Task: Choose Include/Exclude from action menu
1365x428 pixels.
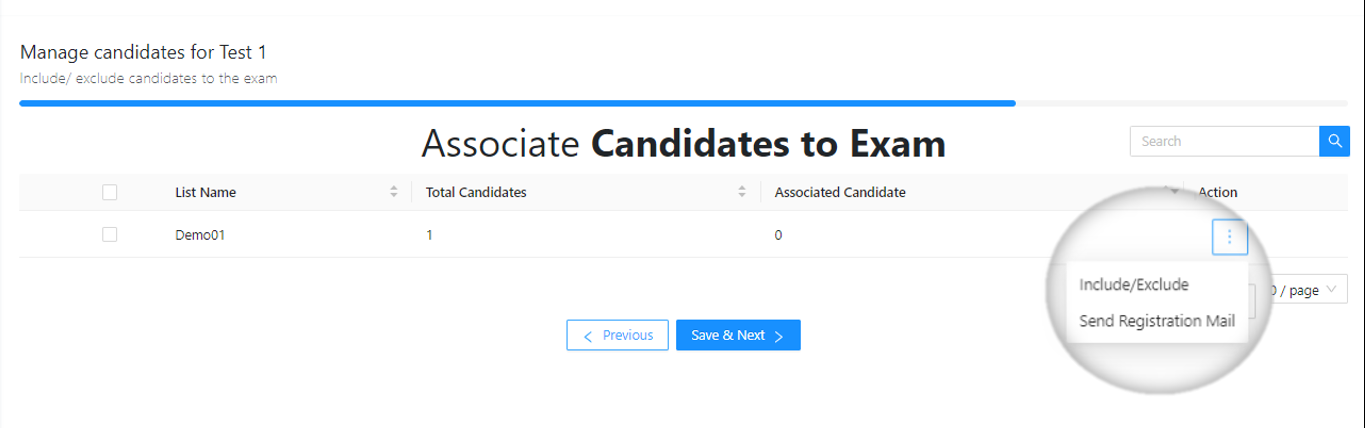Action: tap(1134, 285)
